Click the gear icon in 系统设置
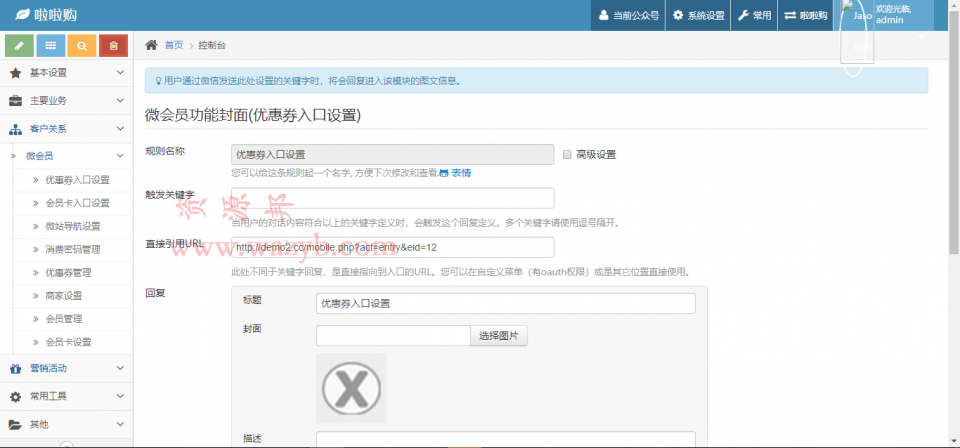This screenshot has width=960, height=448. click(678, 15)
